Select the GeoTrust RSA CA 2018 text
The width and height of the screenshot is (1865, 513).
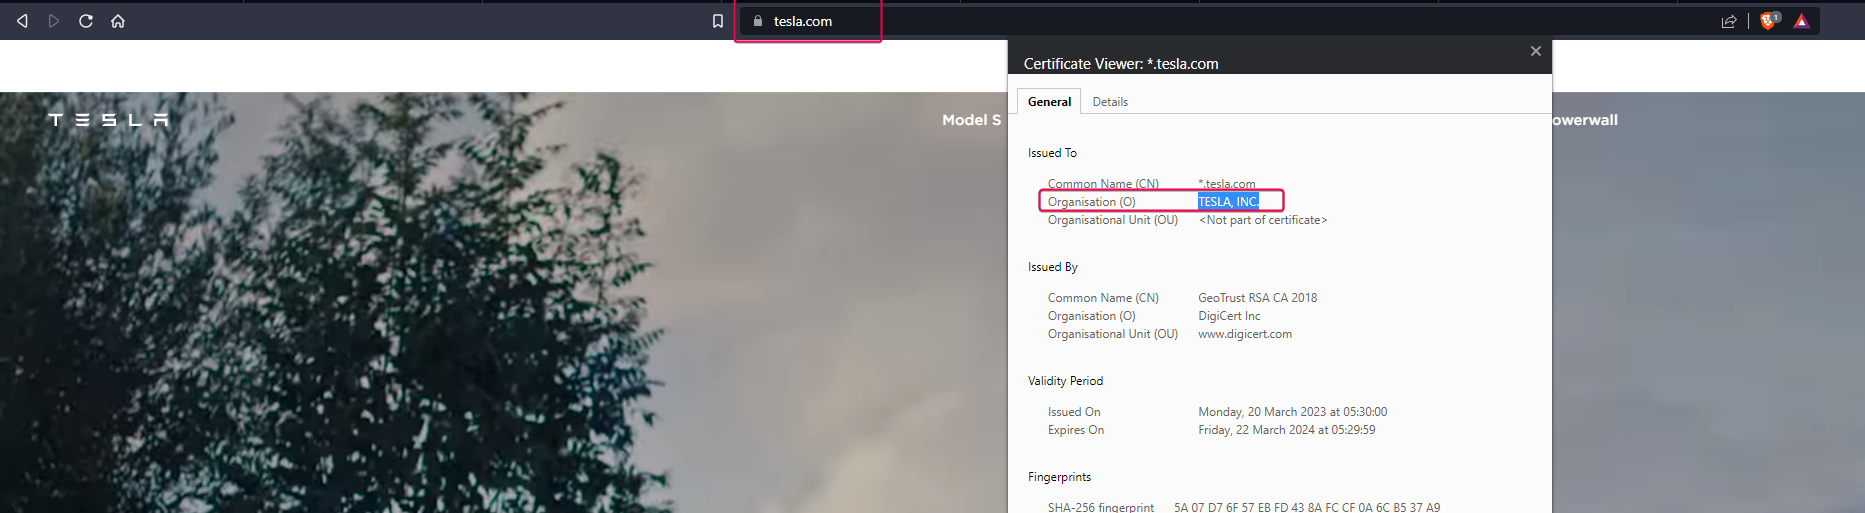click(x=1258, y=298)
